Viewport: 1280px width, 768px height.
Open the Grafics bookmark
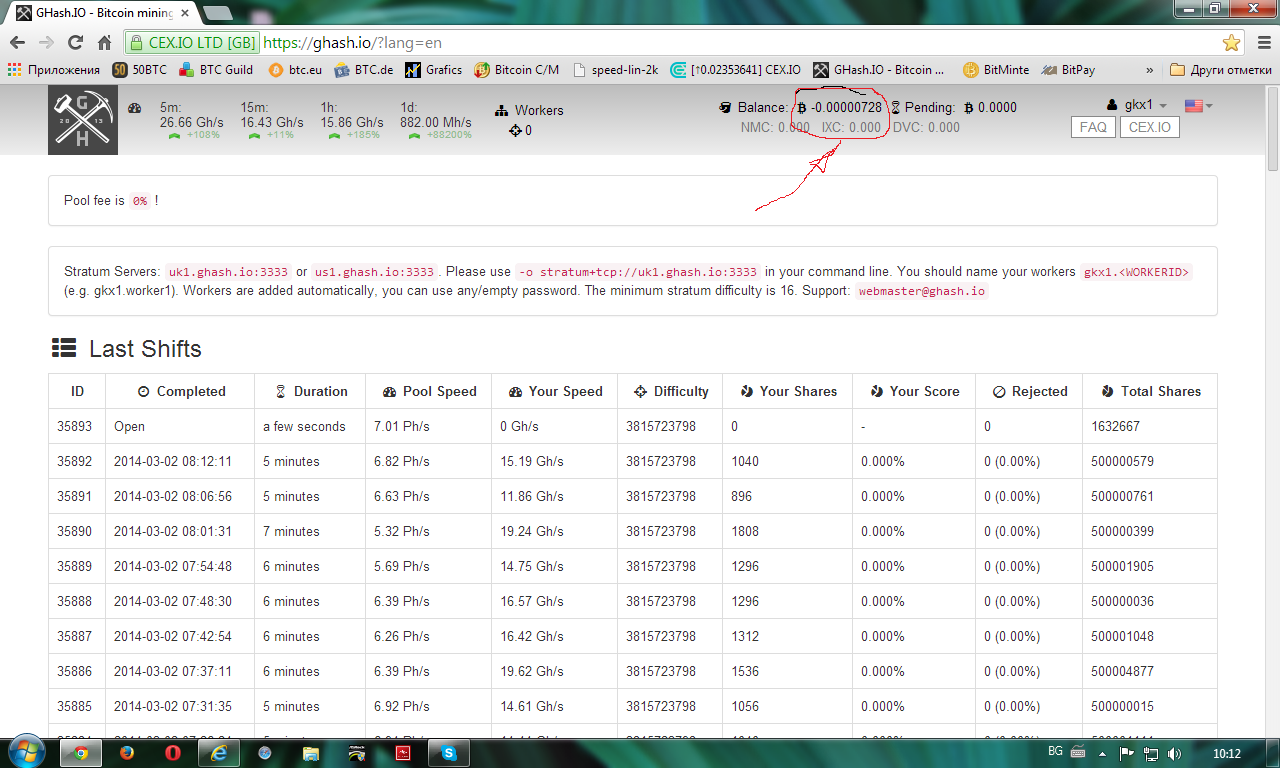[434, 70]
